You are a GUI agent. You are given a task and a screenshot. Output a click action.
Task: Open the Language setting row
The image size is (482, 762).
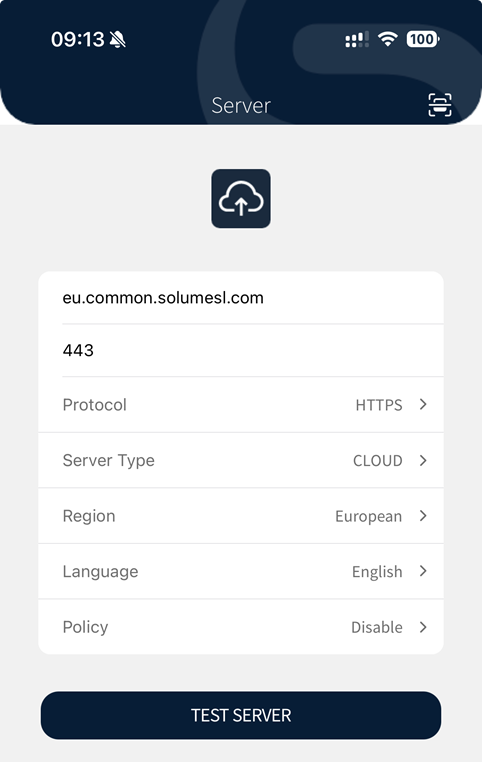tap(241, 571)
